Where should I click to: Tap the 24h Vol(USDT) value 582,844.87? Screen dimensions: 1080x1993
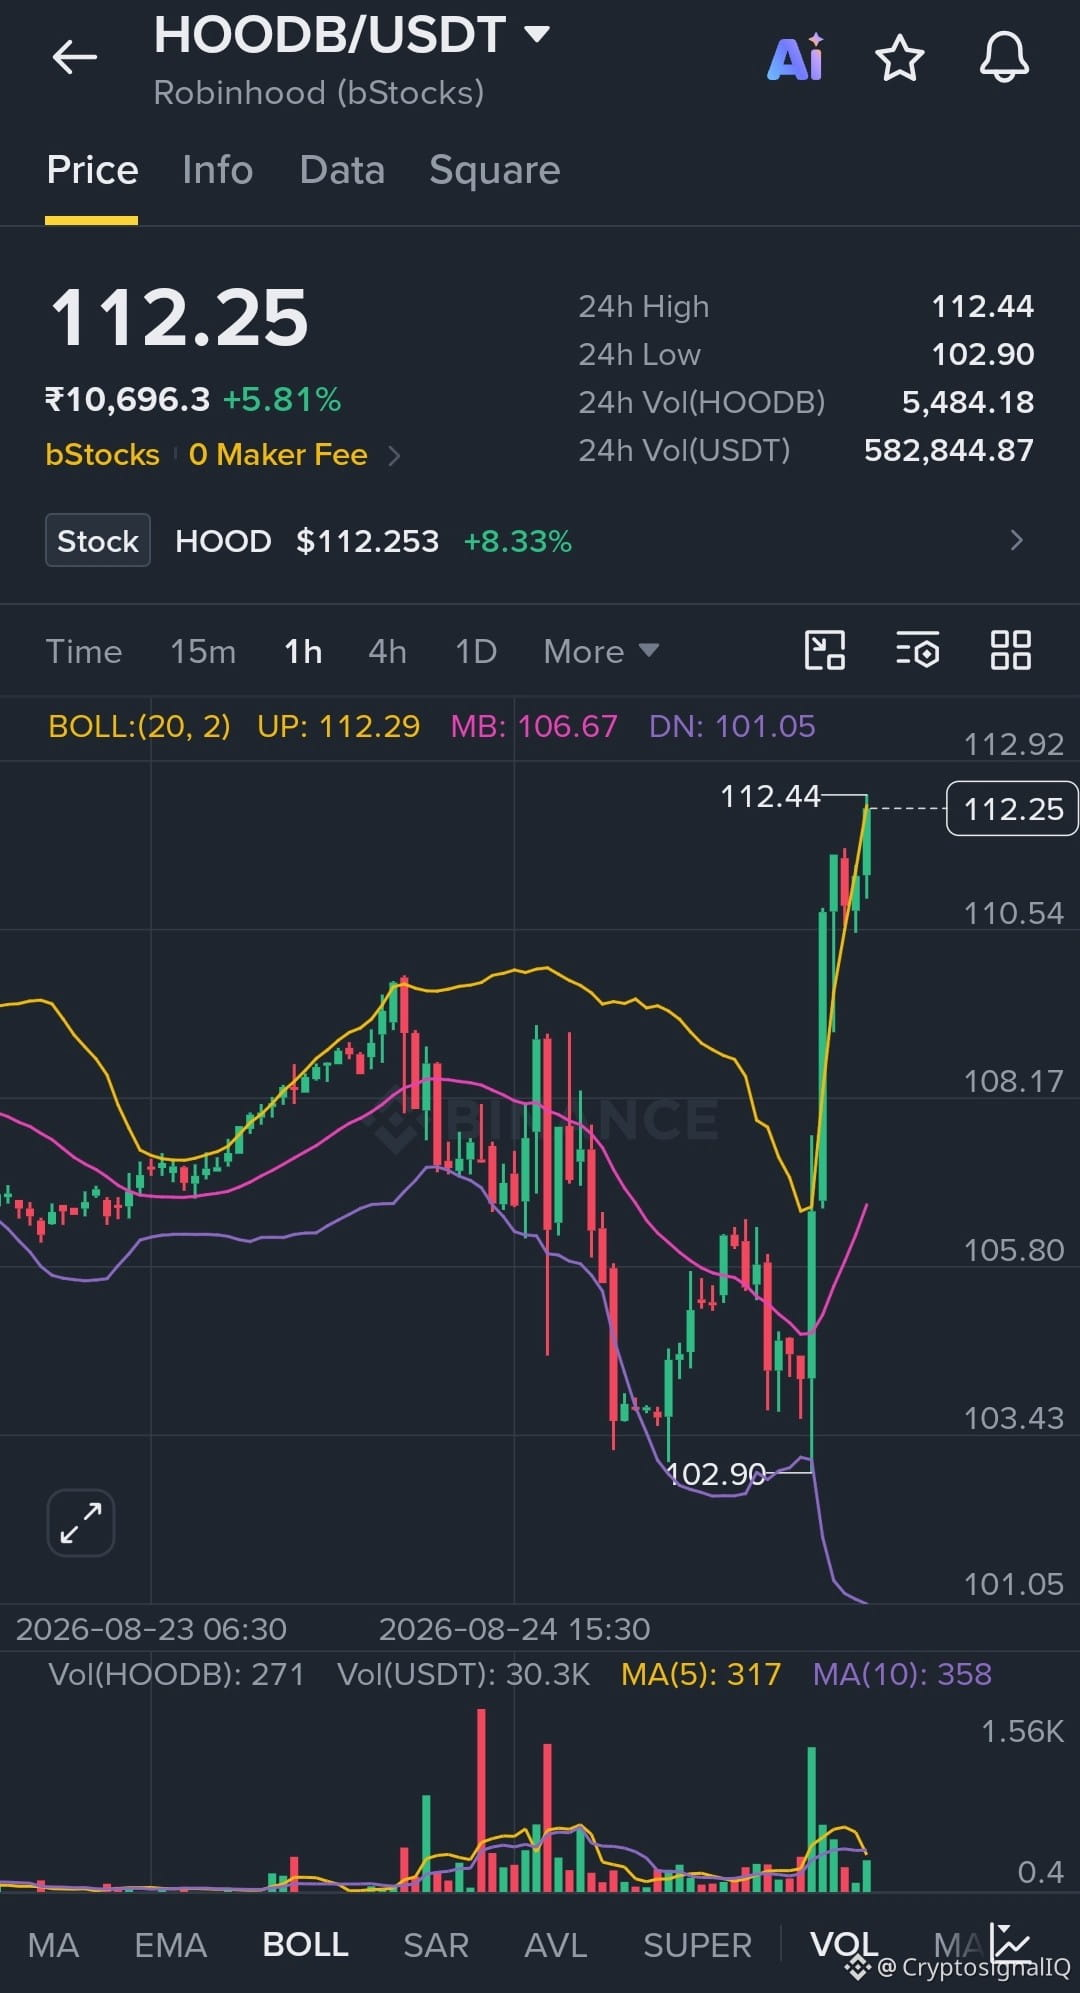point(948,450)
